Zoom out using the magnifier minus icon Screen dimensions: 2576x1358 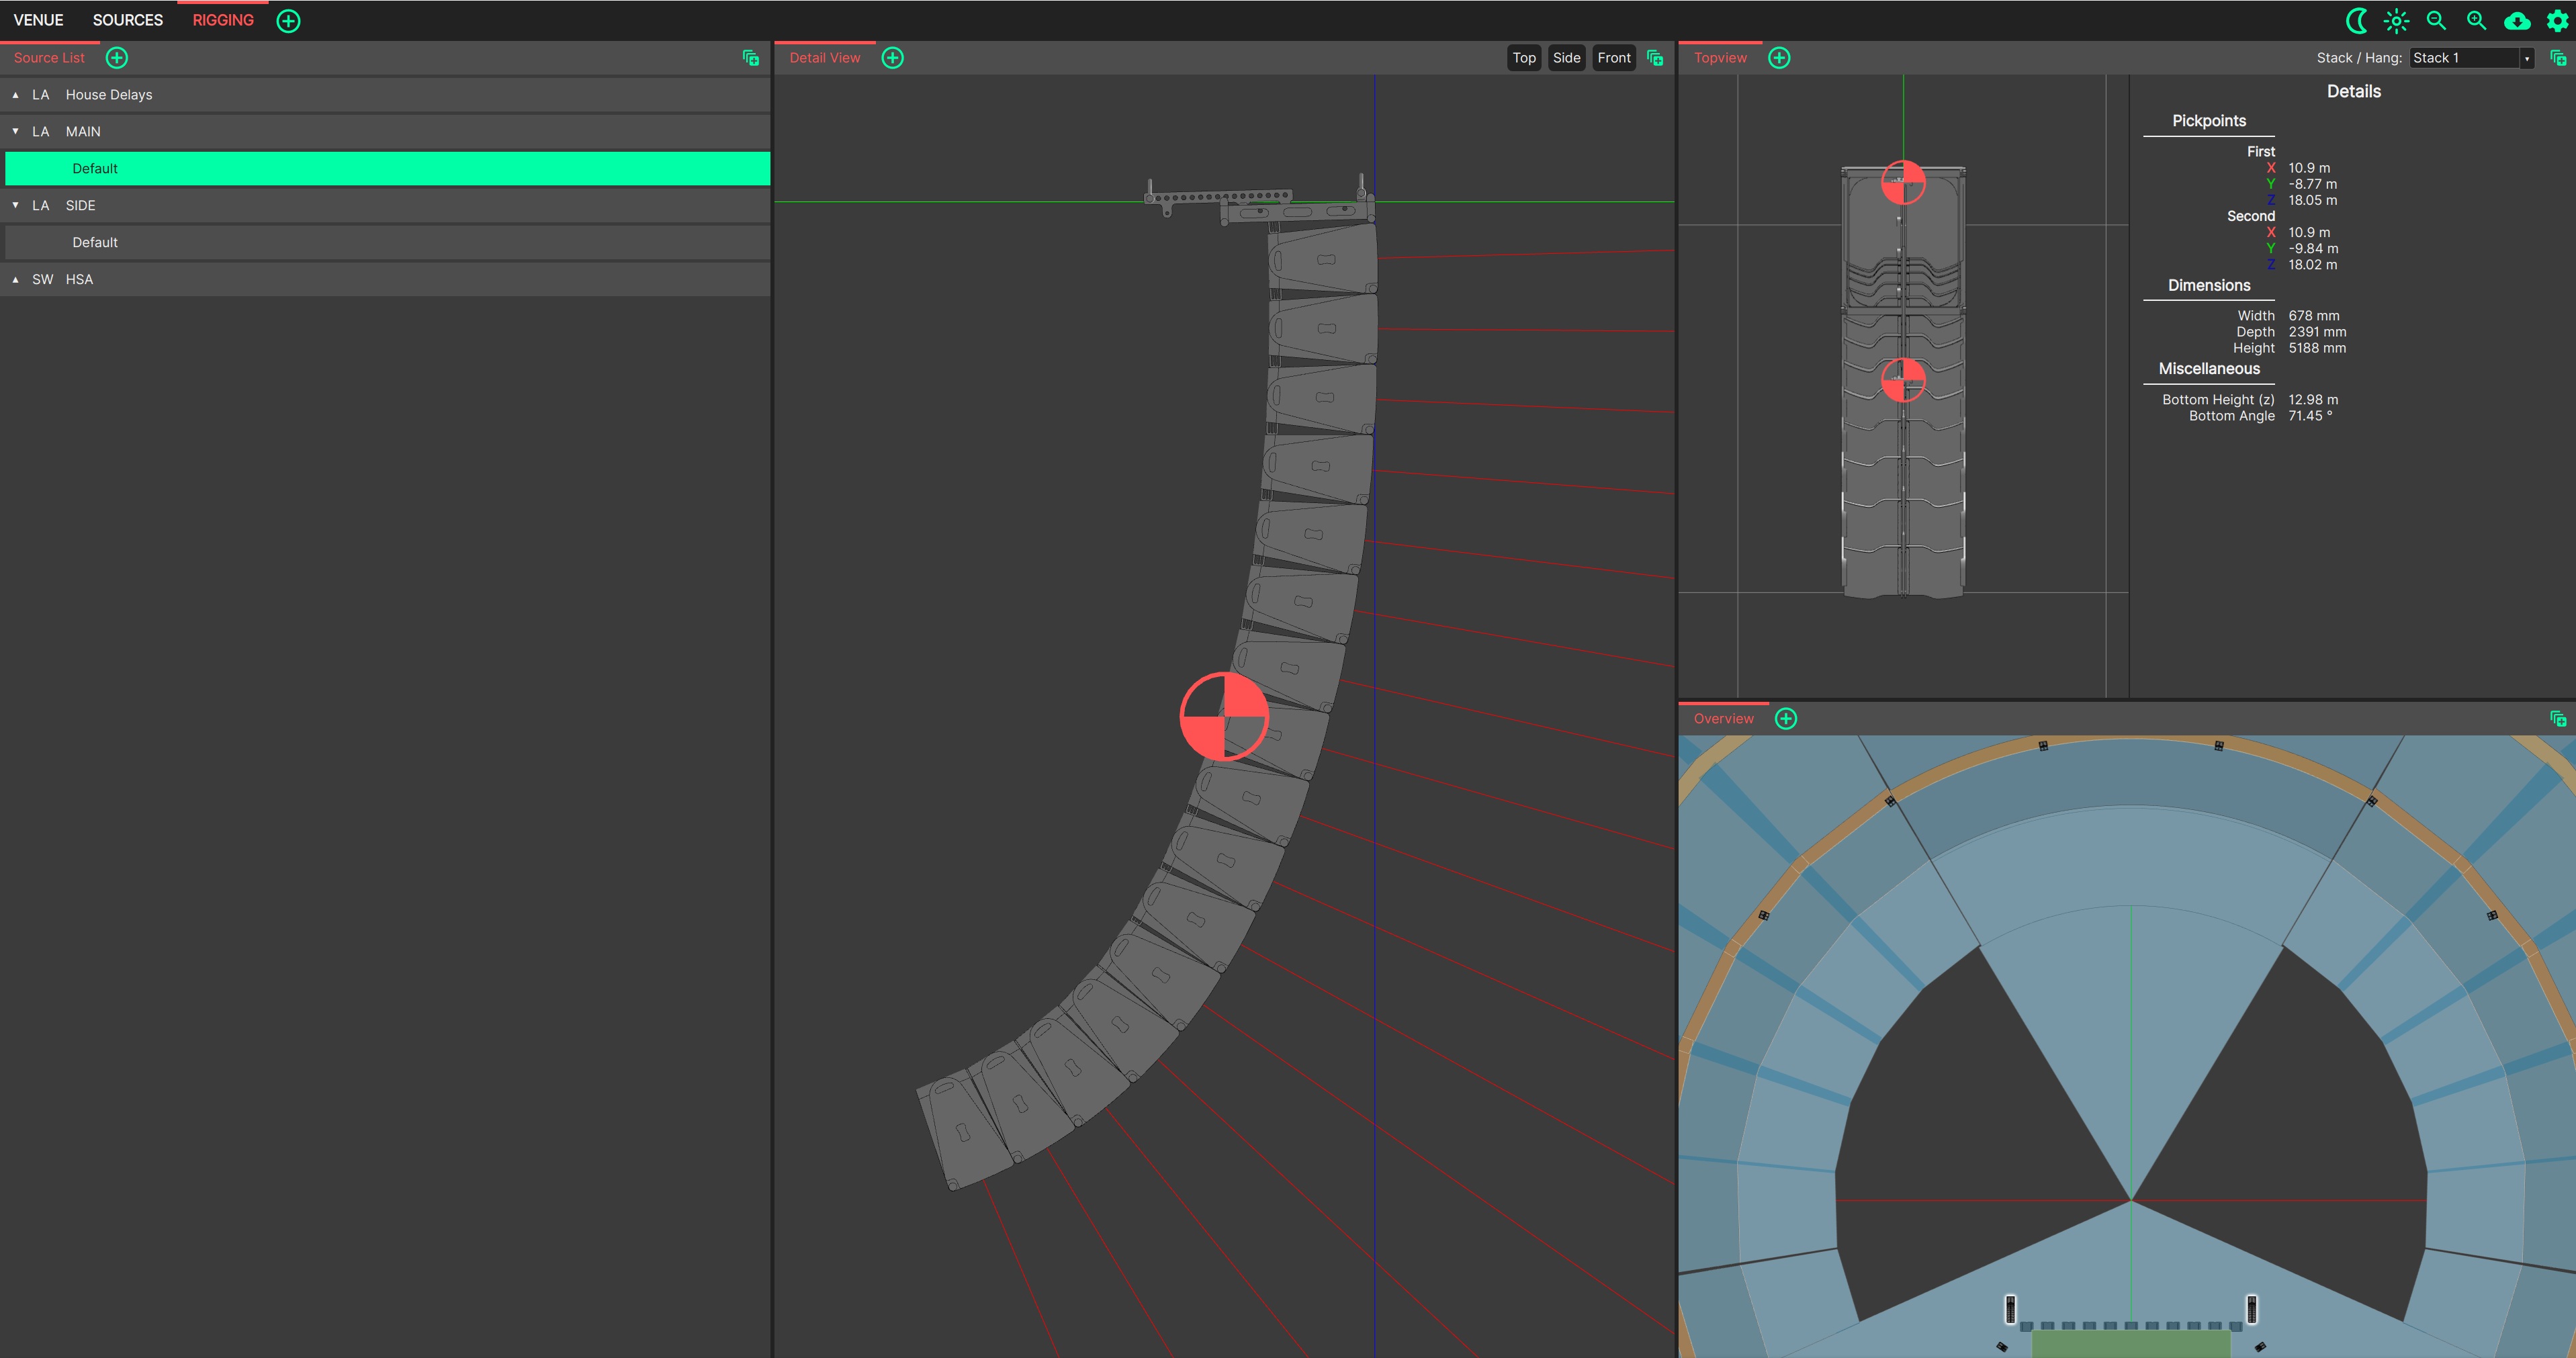point(2436,20)
